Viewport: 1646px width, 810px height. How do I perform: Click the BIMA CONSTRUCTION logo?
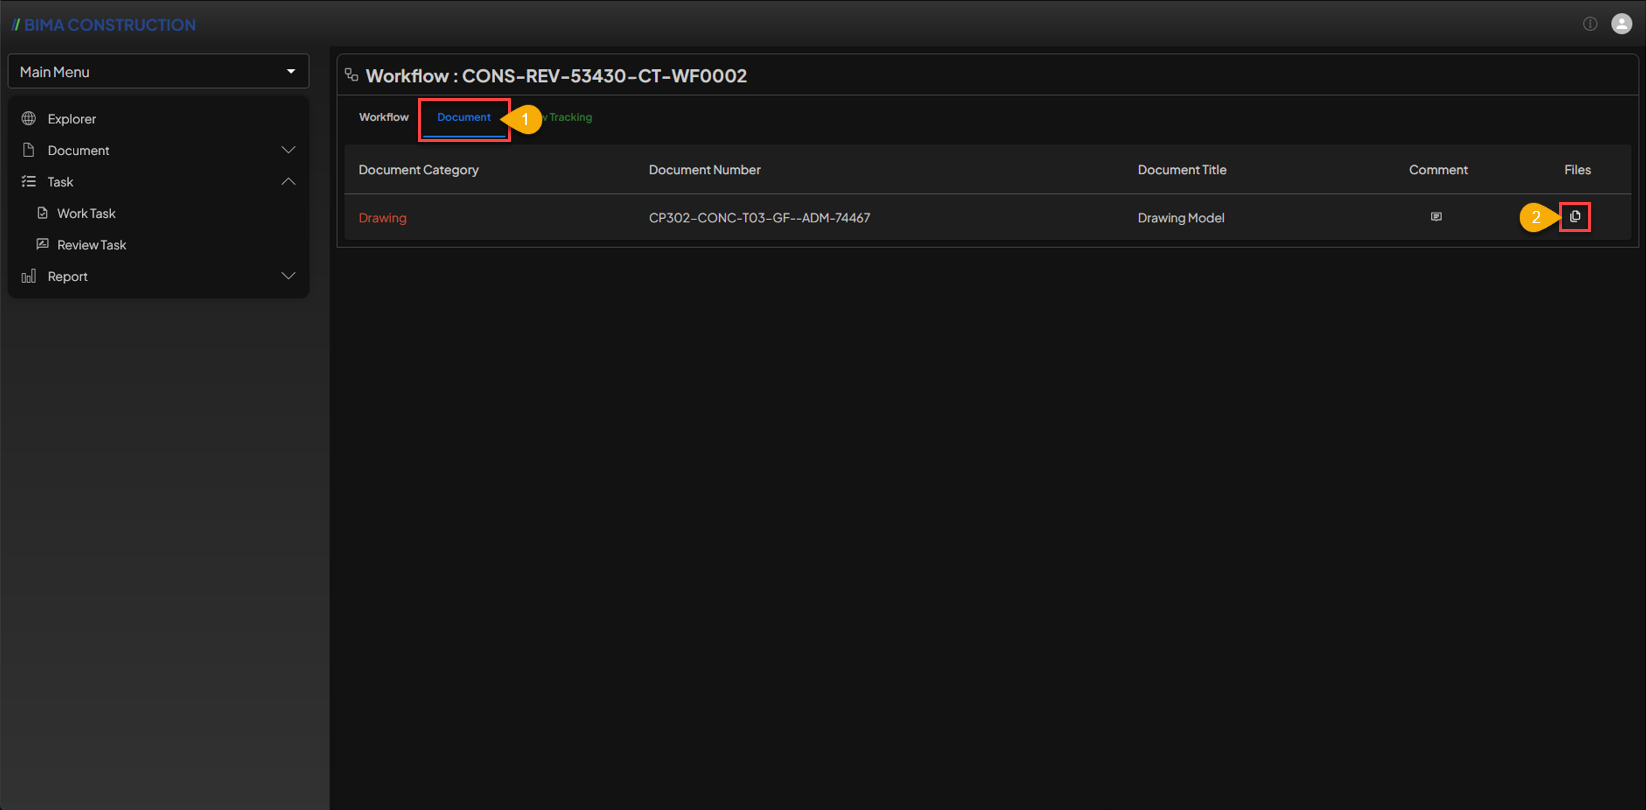click(x=104, y=25)
